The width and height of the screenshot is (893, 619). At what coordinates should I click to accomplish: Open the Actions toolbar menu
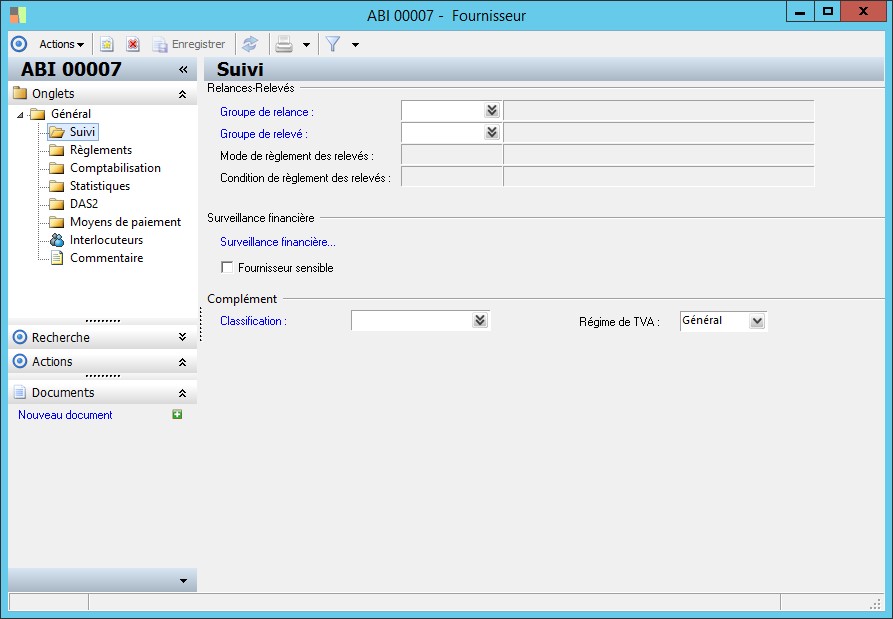(61, 44)
